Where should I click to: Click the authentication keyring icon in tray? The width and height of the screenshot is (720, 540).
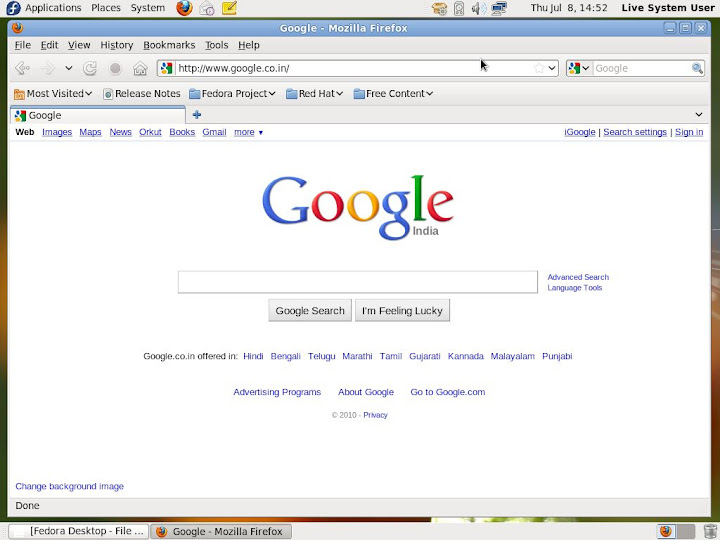click(439, 8)
